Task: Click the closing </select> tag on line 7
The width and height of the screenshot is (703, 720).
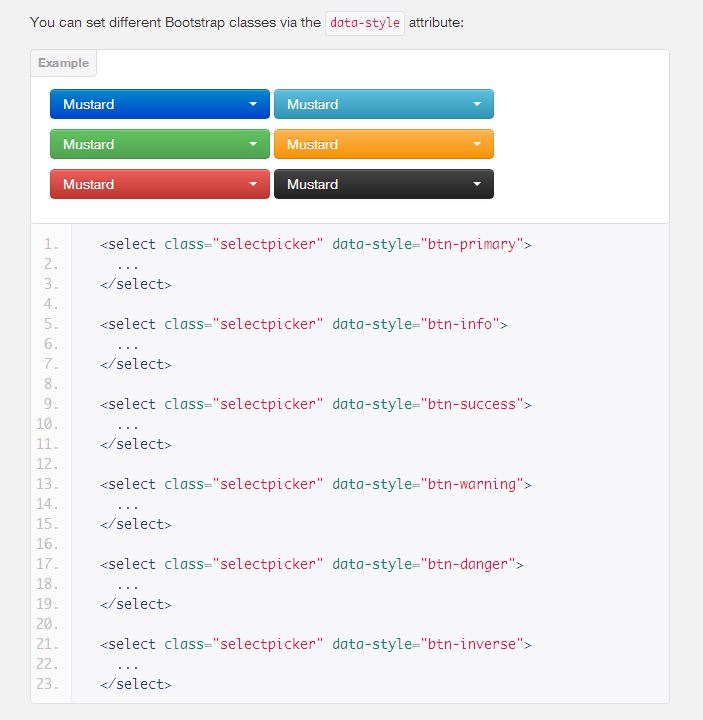Action: click(x=136, y=364)
